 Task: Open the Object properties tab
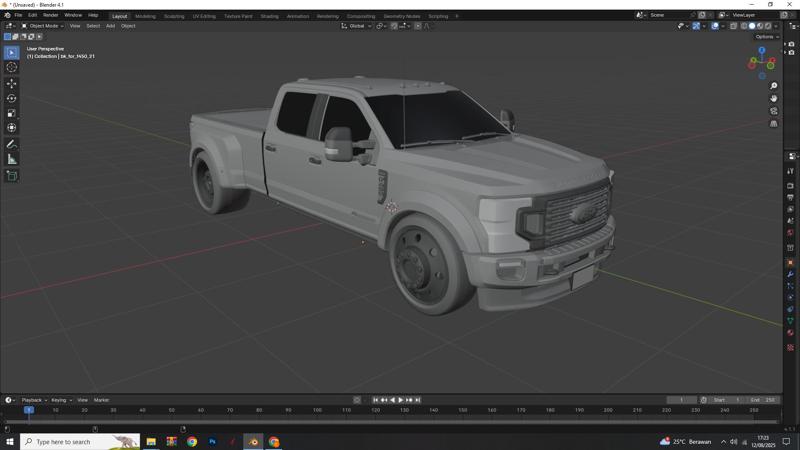click(x=790, y=263)
